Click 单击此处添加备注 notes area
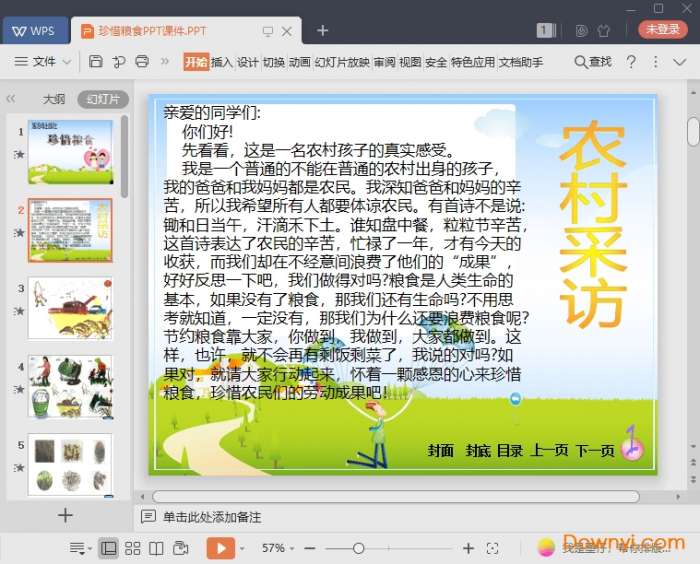Image resolution: width=700 pixels, height=564 pixels. [x=212, y=517]
